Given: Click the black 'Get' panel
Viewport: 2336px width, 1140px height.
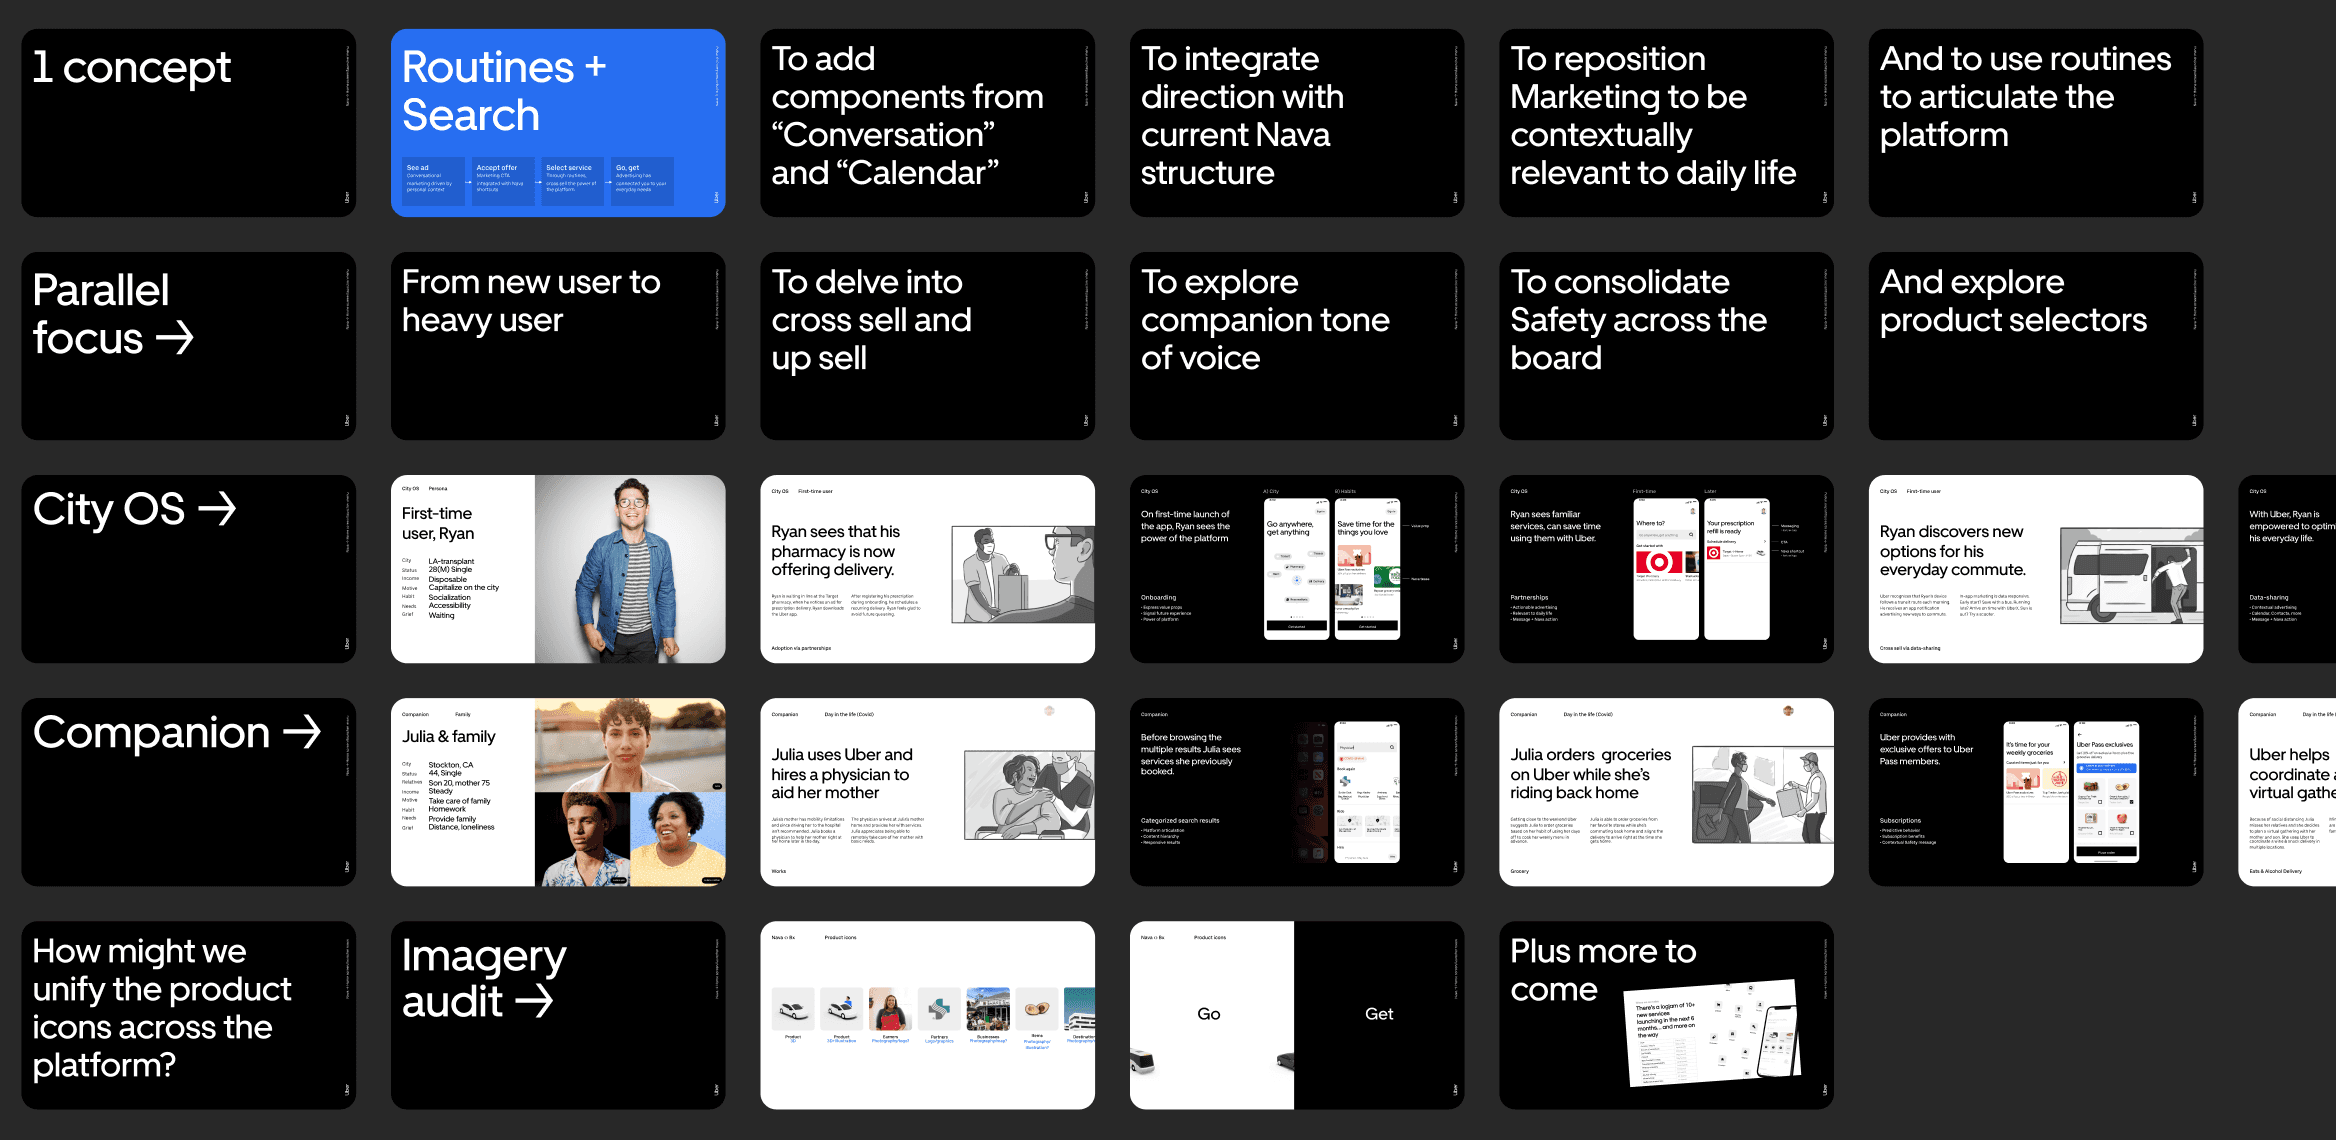Looking at the screenshot, I should tap(1379, 1015).
